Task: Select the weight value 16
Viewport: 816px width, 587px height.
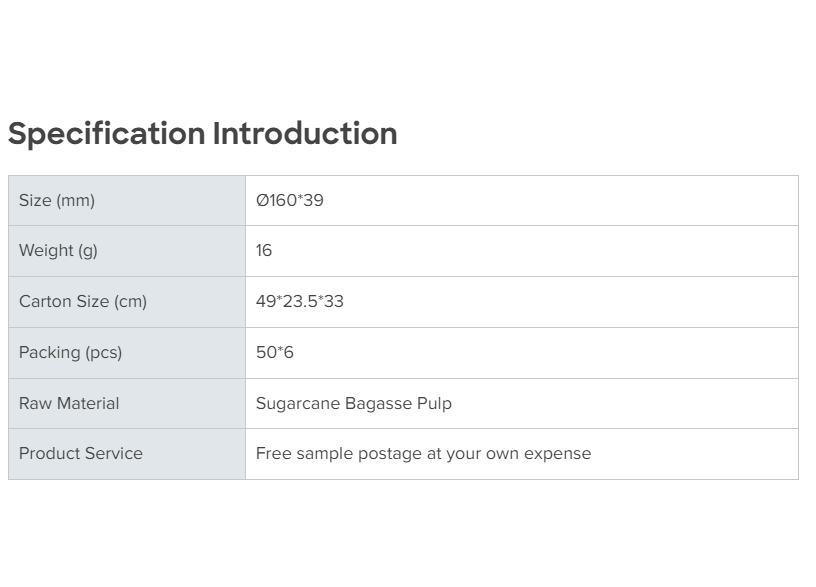Action: pos(264,250)
